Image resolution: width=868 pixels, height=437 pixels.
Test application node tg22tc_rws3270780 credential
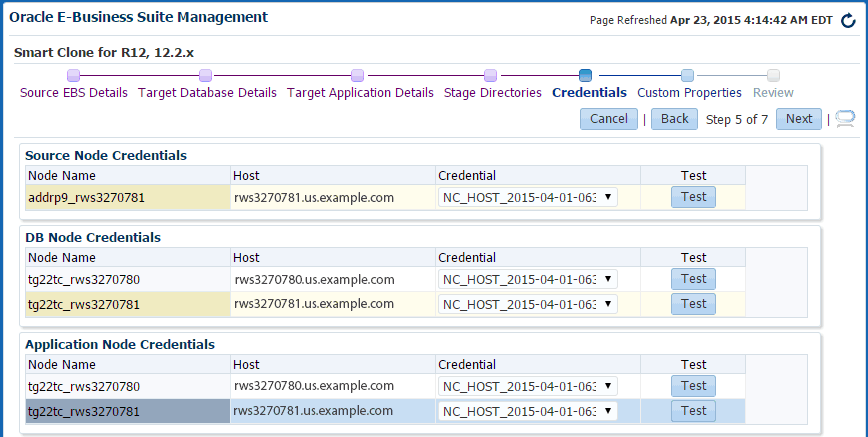[x=694, y=386]
